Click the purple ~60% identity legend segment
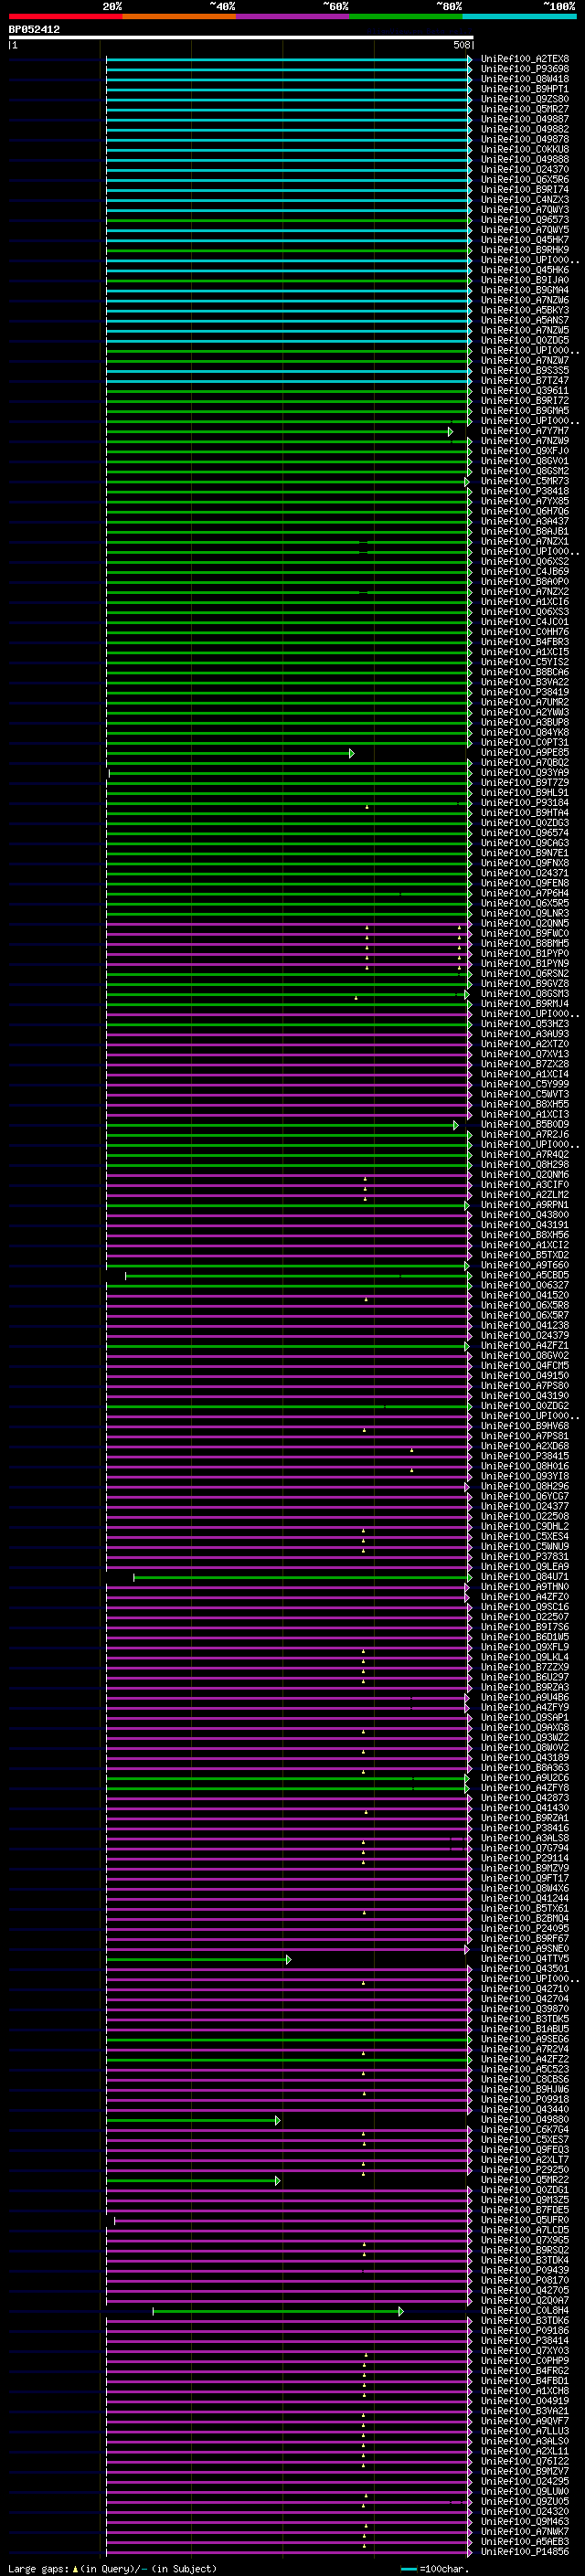 point(292,16)
